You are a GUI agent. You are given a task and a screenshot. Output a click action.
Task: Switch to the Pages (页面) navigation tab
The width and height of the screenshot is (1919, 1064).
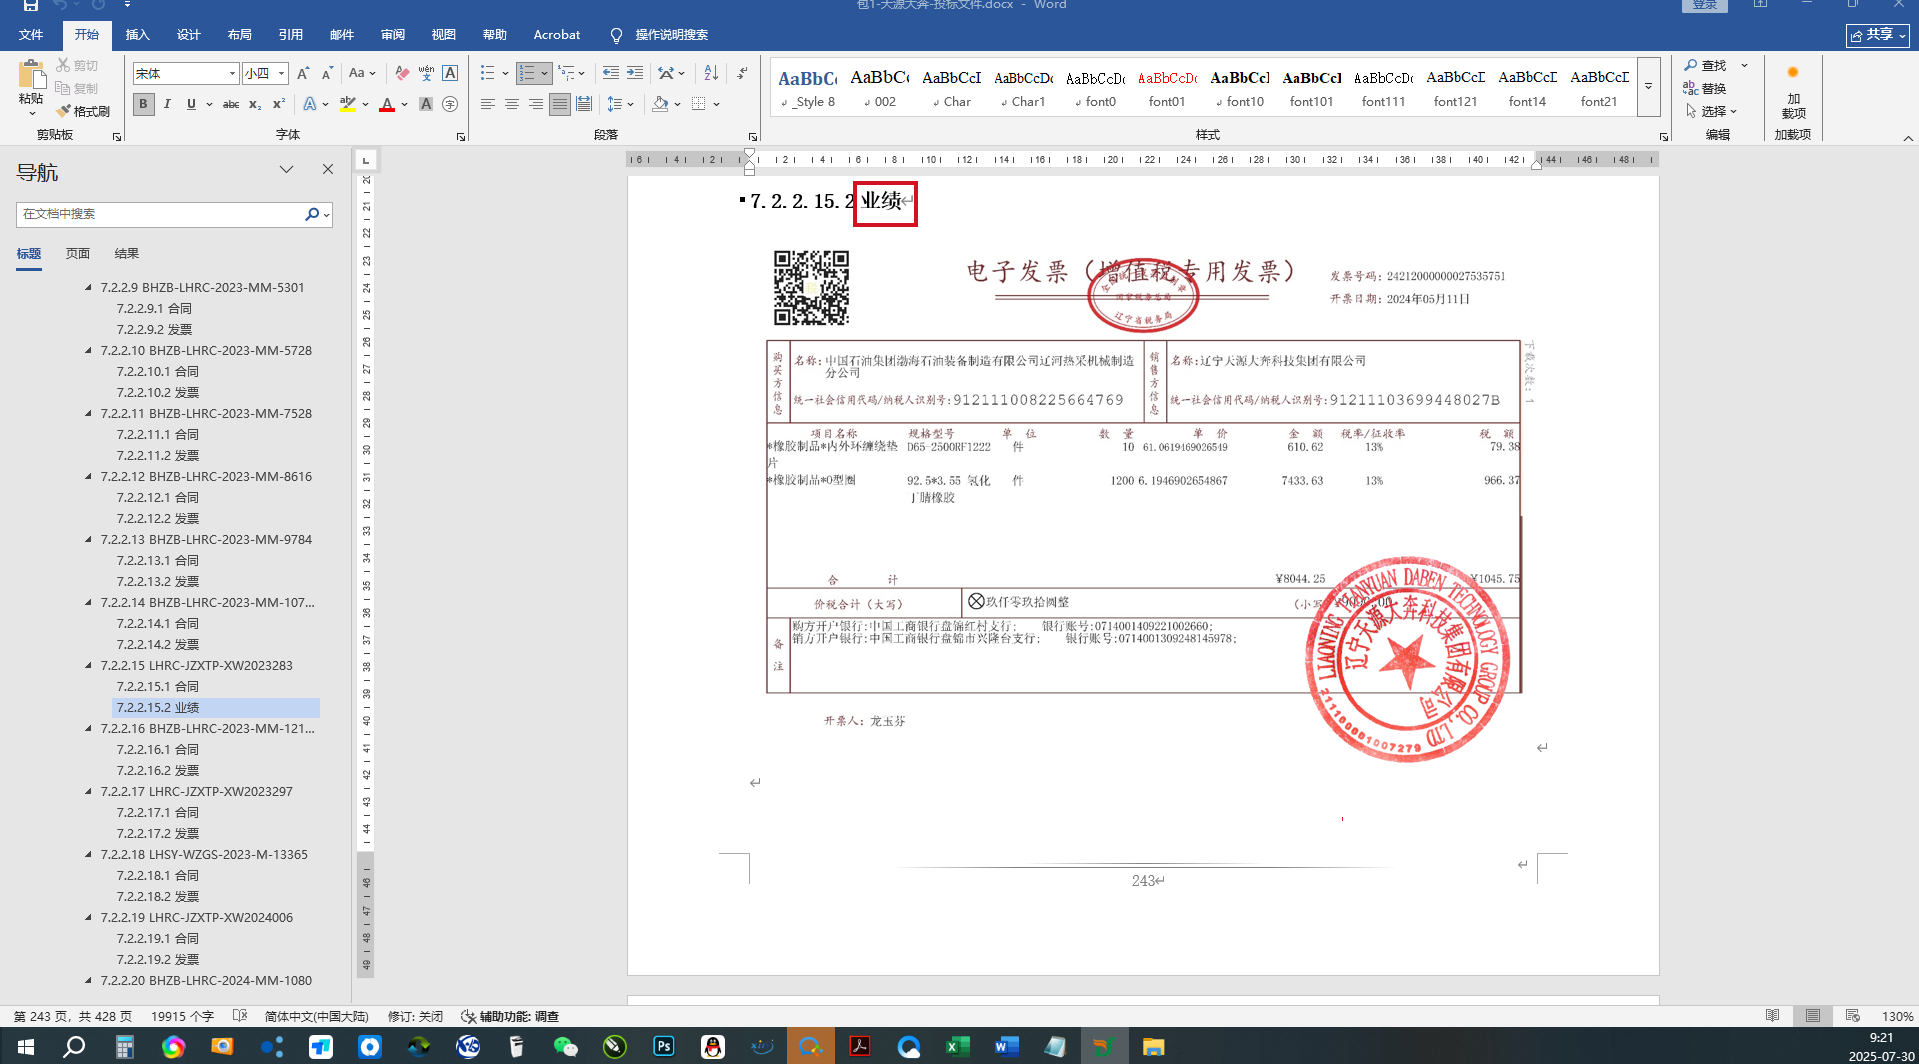(x=78, y=254)
